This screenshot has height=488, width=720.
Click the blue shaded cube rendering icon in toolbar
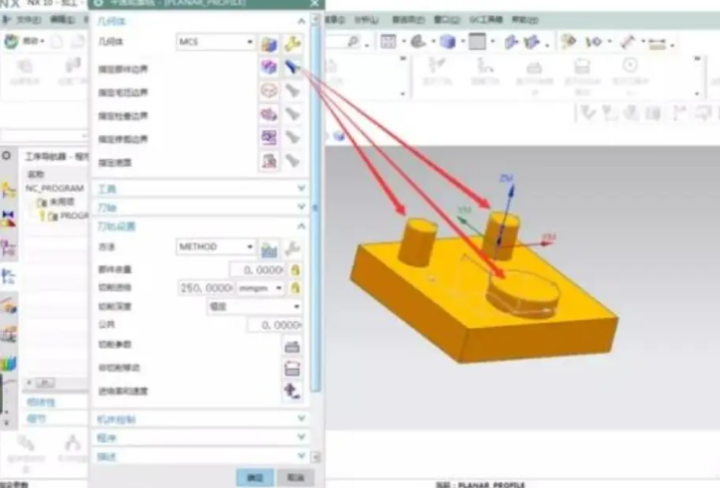coord(447,42)
